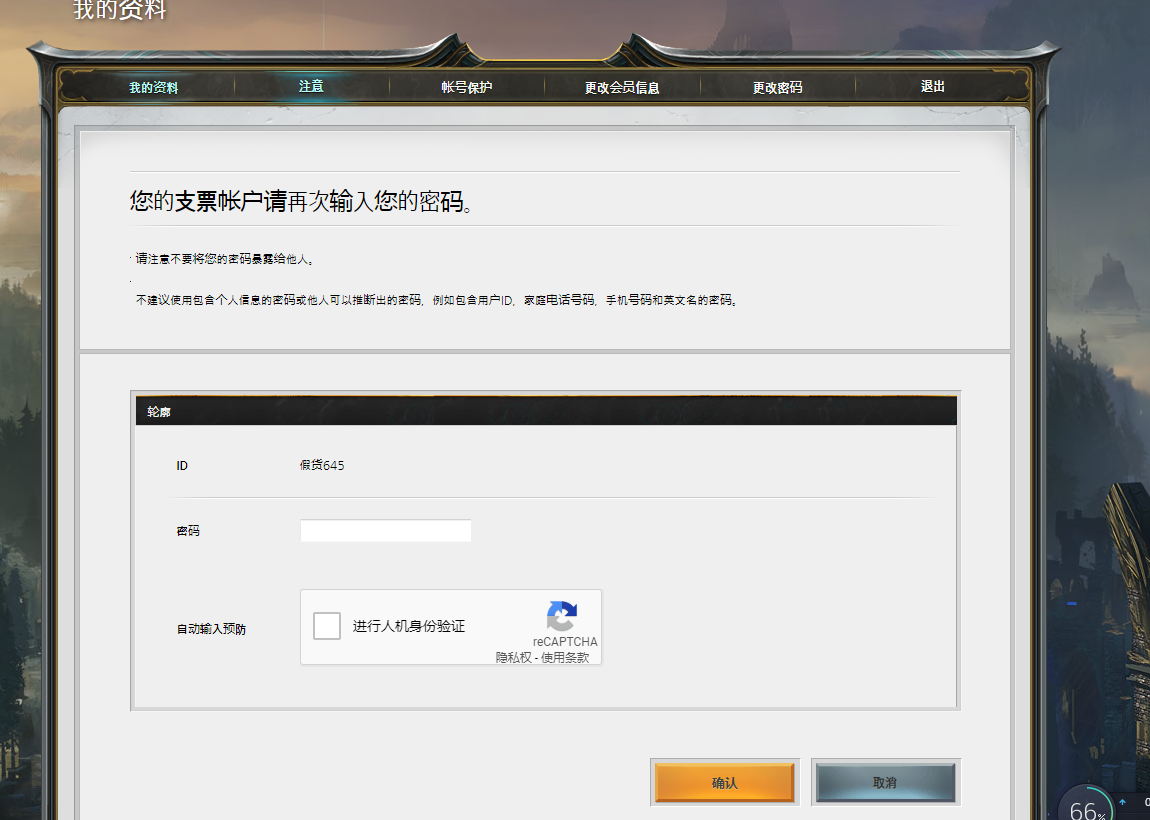Click 退出 to log out

pyautogui.click(x=933, y=87)
